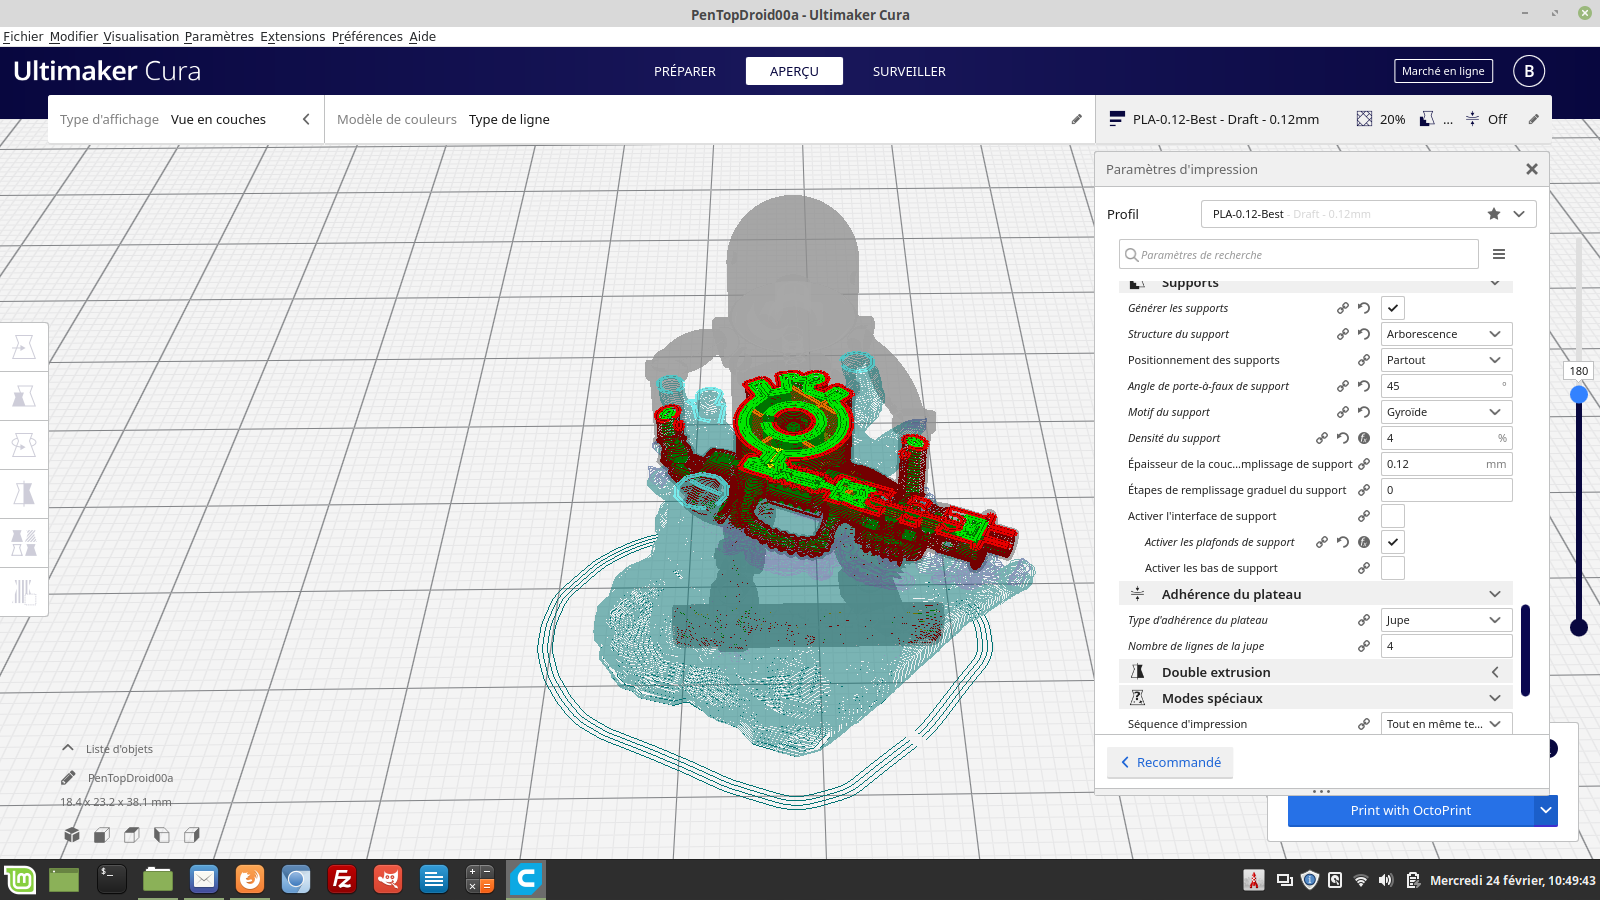Open the 'Type d'affichage' view selector

(x=186, y=119)
